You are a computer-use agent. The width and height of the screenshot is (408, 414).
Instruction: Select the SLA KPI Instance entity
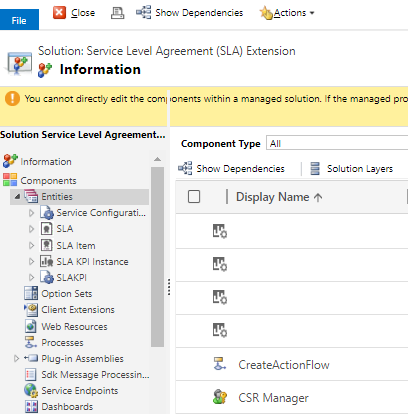(92, 262)
